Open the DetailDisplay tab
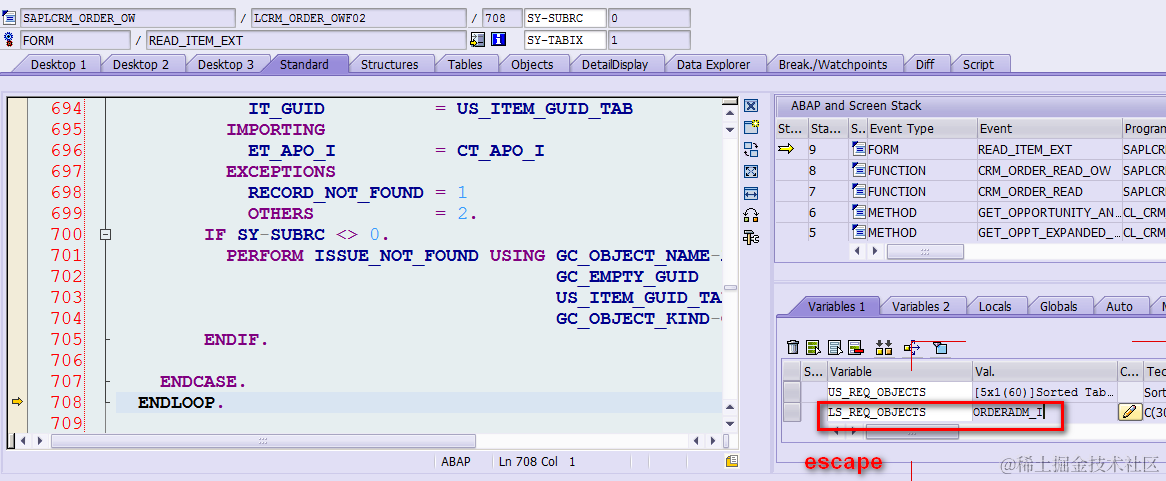 tap(614, 65)
